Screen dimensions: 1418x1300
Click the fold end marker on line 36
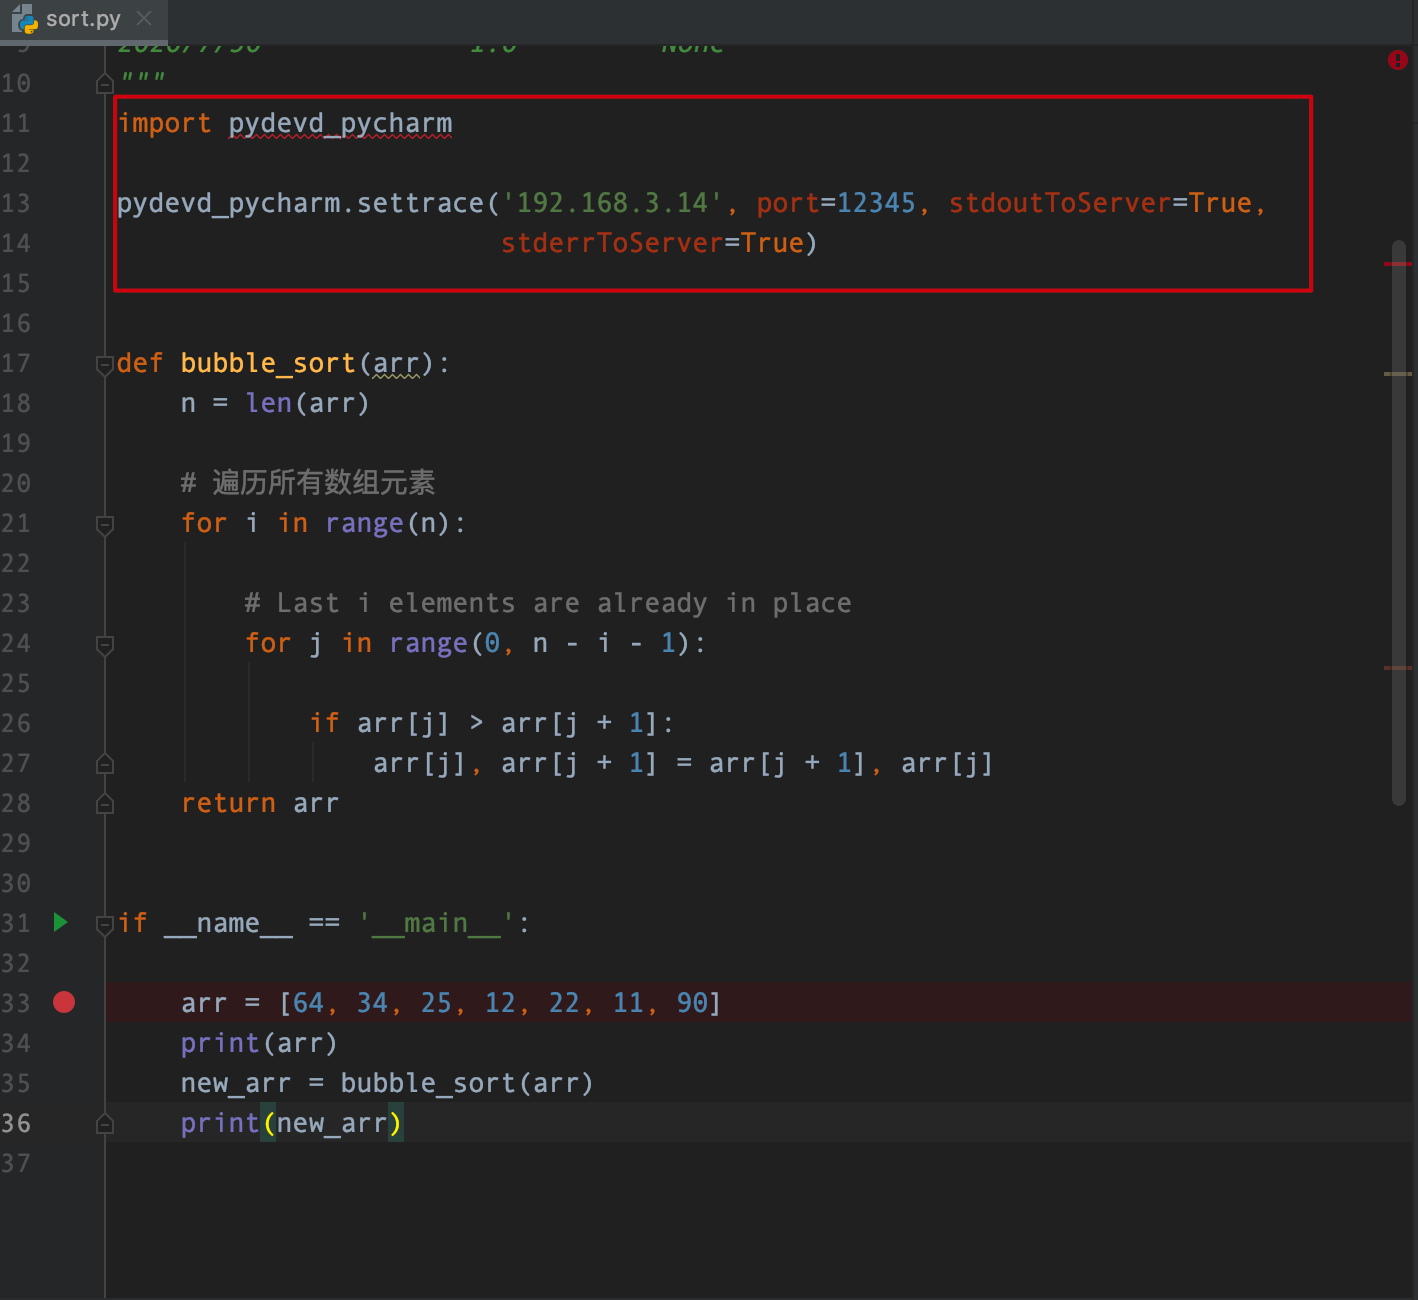(104, 1124)
